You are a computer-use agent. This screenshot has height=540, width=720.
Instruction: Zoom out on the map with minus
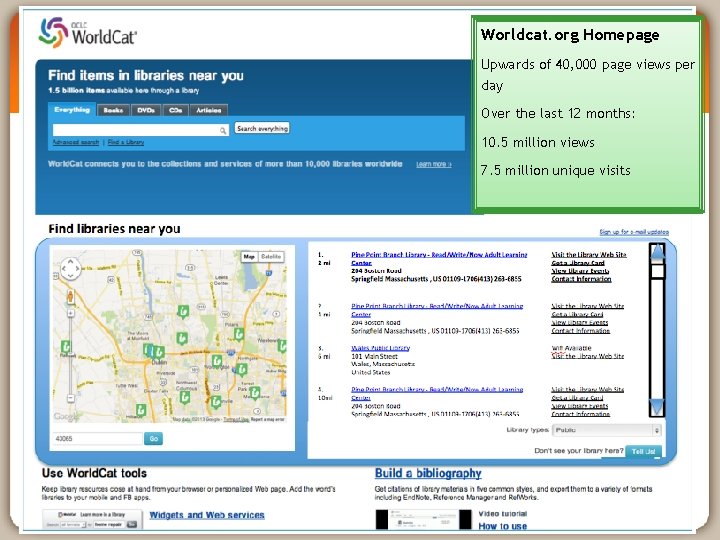pos(70,398)
